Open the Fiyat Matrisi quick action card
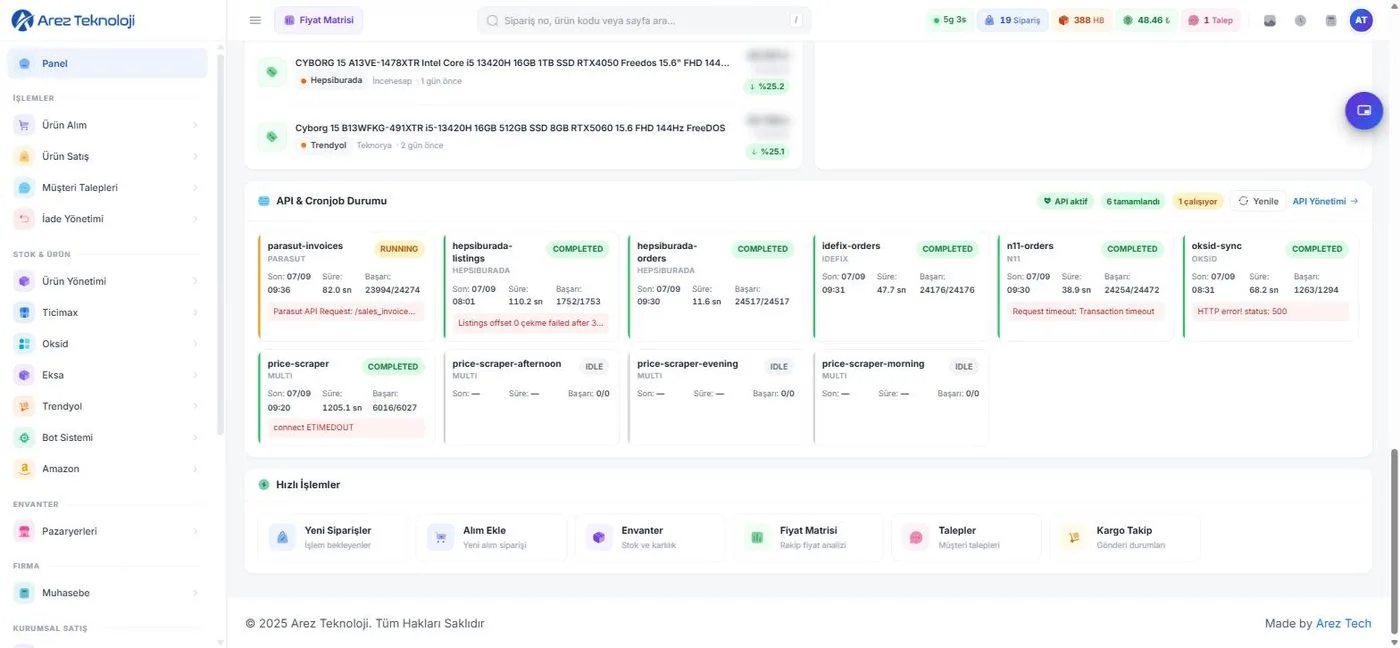Image resolution: width=1400 pixels, height=648 pixels. tap(807, 537)
